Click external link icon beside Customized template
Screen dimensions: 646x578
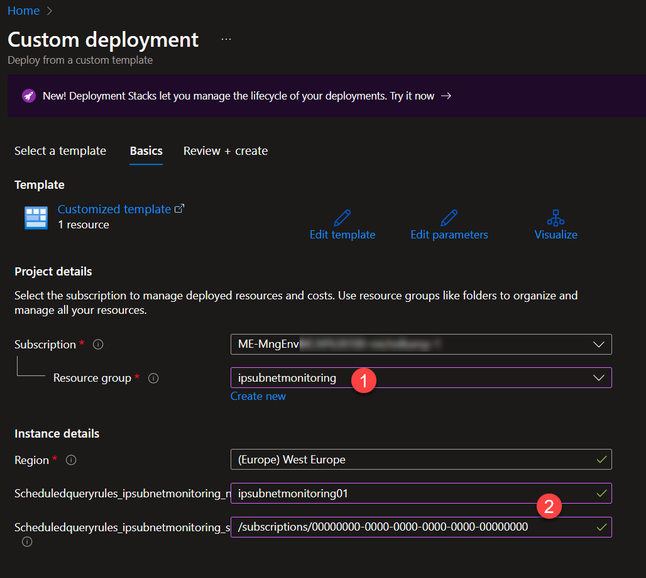(179, 209)
